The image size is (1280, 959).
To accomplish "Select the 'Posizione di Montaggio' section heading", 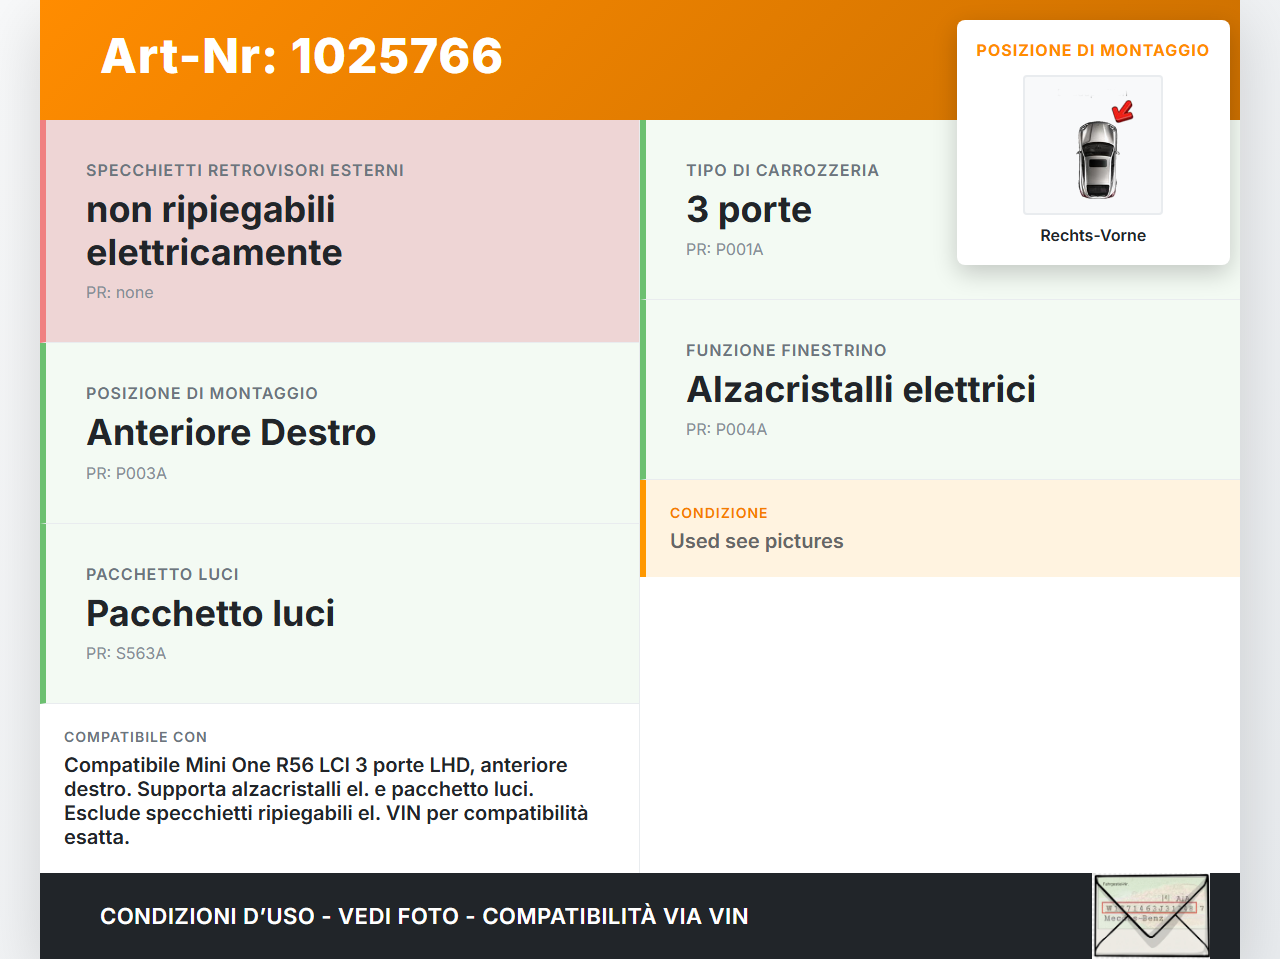I will coord(202,393).
